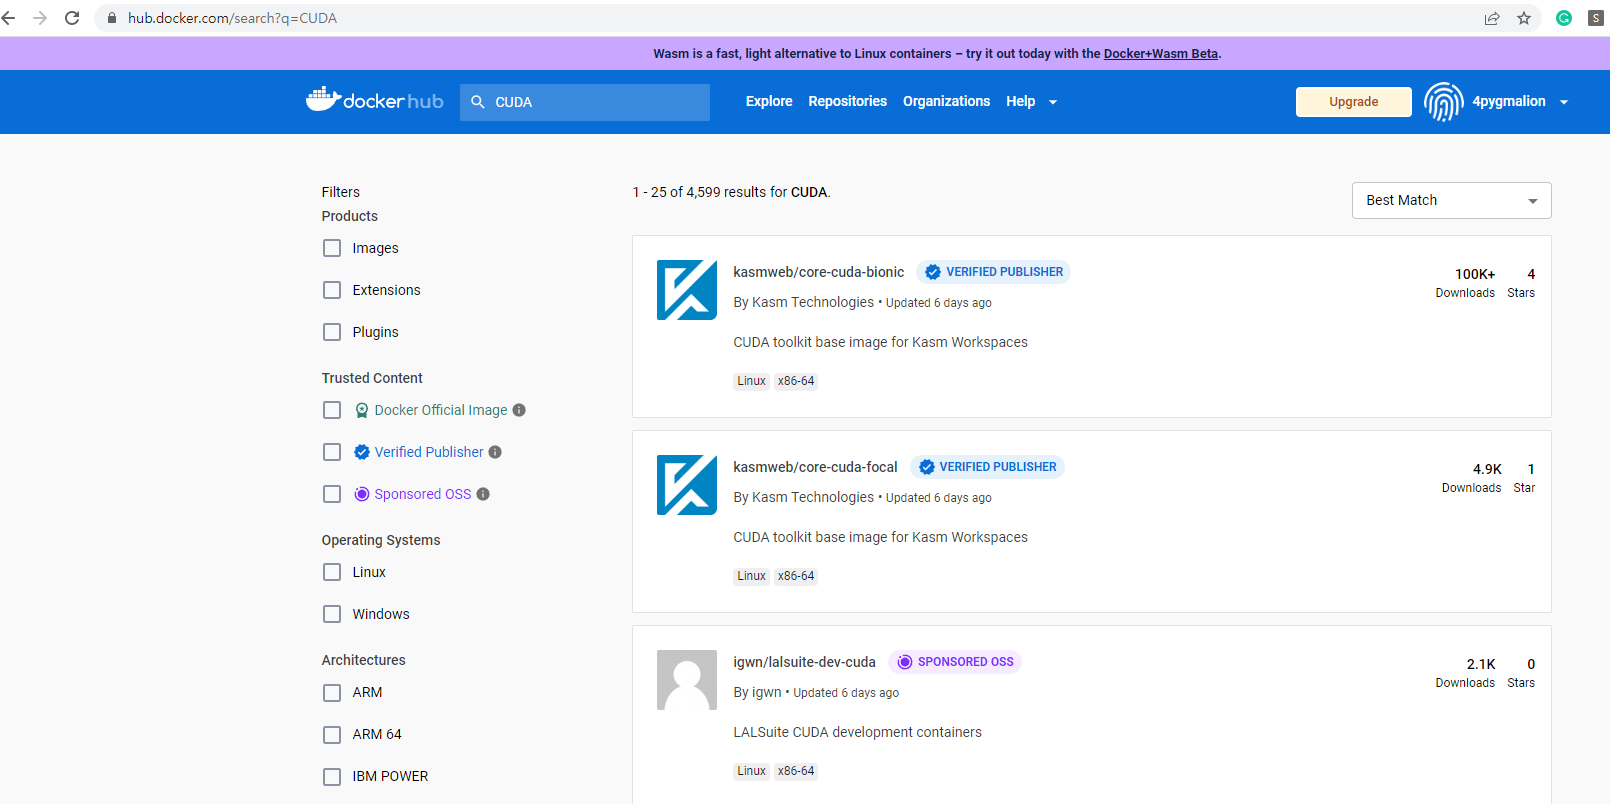The image size is (1610, 804).
Task: Click the padlock site info icon
Action: (112, 18)
